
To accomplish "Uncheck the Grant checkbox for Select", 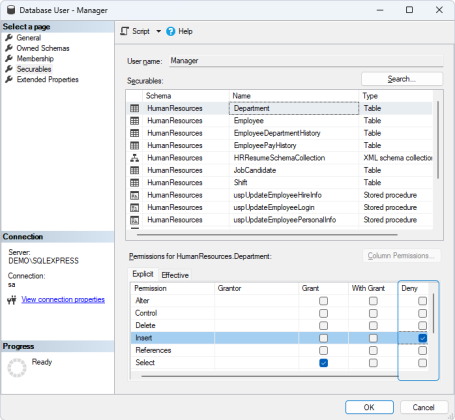I will pos(323,363).
